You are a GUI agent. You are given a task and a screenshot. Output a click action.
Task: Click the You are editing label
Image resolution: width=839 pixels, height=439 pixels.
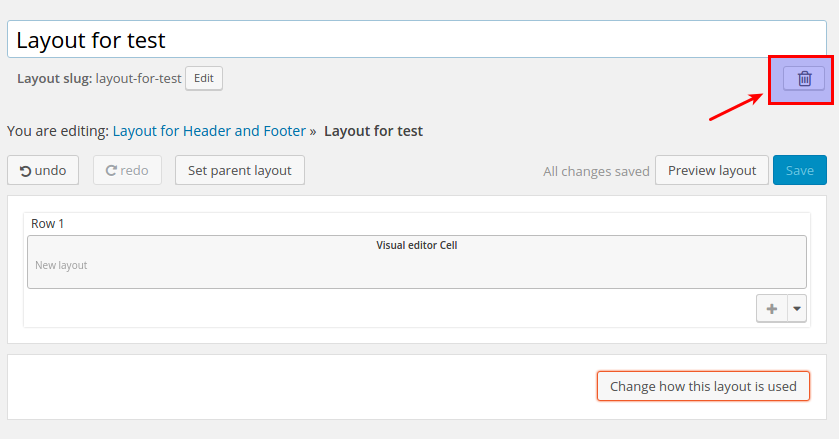[x=58, y=131]
